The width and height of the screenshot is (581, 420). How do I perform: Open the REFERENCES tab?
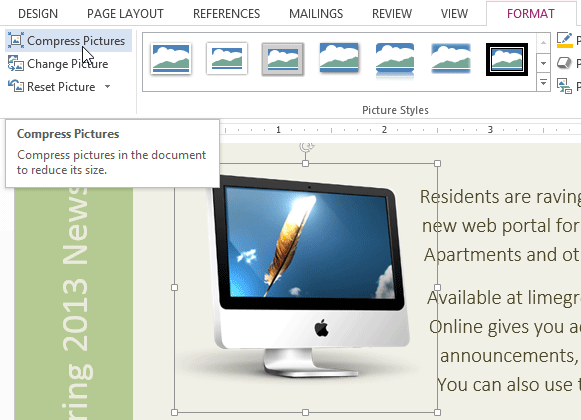pyautogui.click(x=226, y=14)
